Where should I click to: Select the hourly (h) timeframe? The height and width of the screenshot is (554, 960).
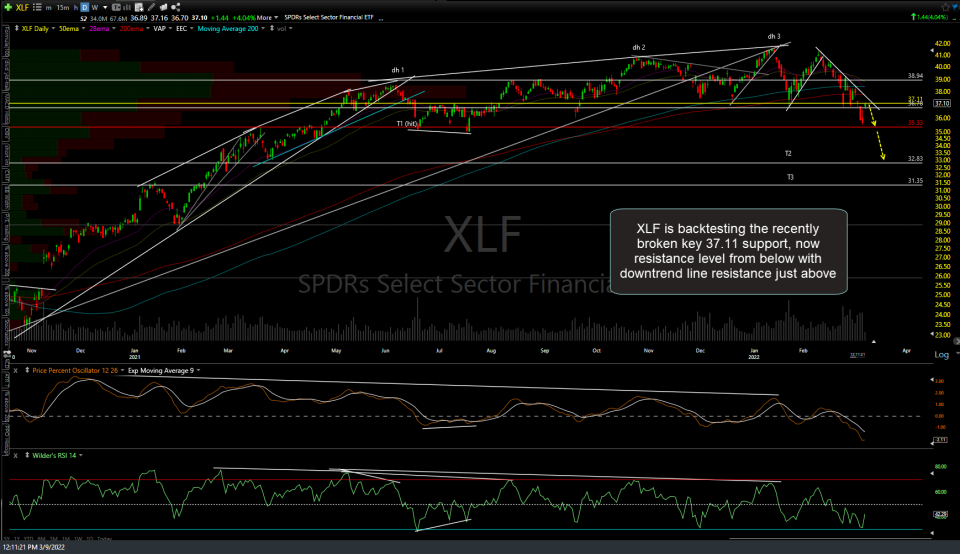(75, 7)
